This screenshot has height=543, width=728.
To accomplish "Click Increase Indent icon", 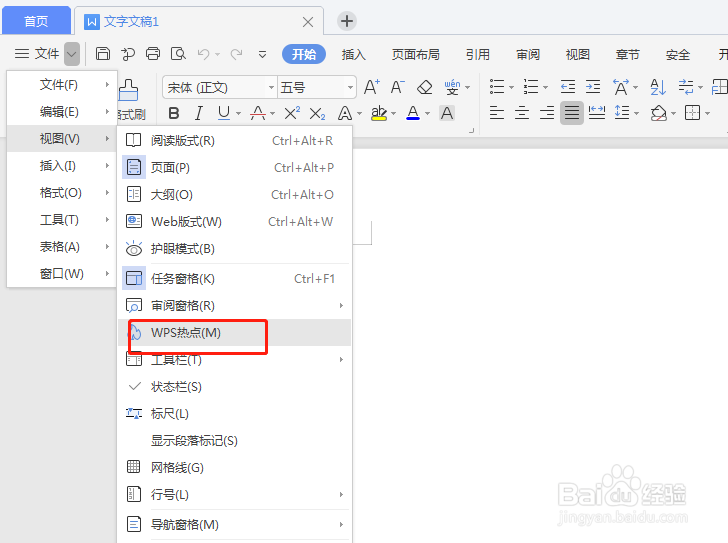I will (593, 87).
